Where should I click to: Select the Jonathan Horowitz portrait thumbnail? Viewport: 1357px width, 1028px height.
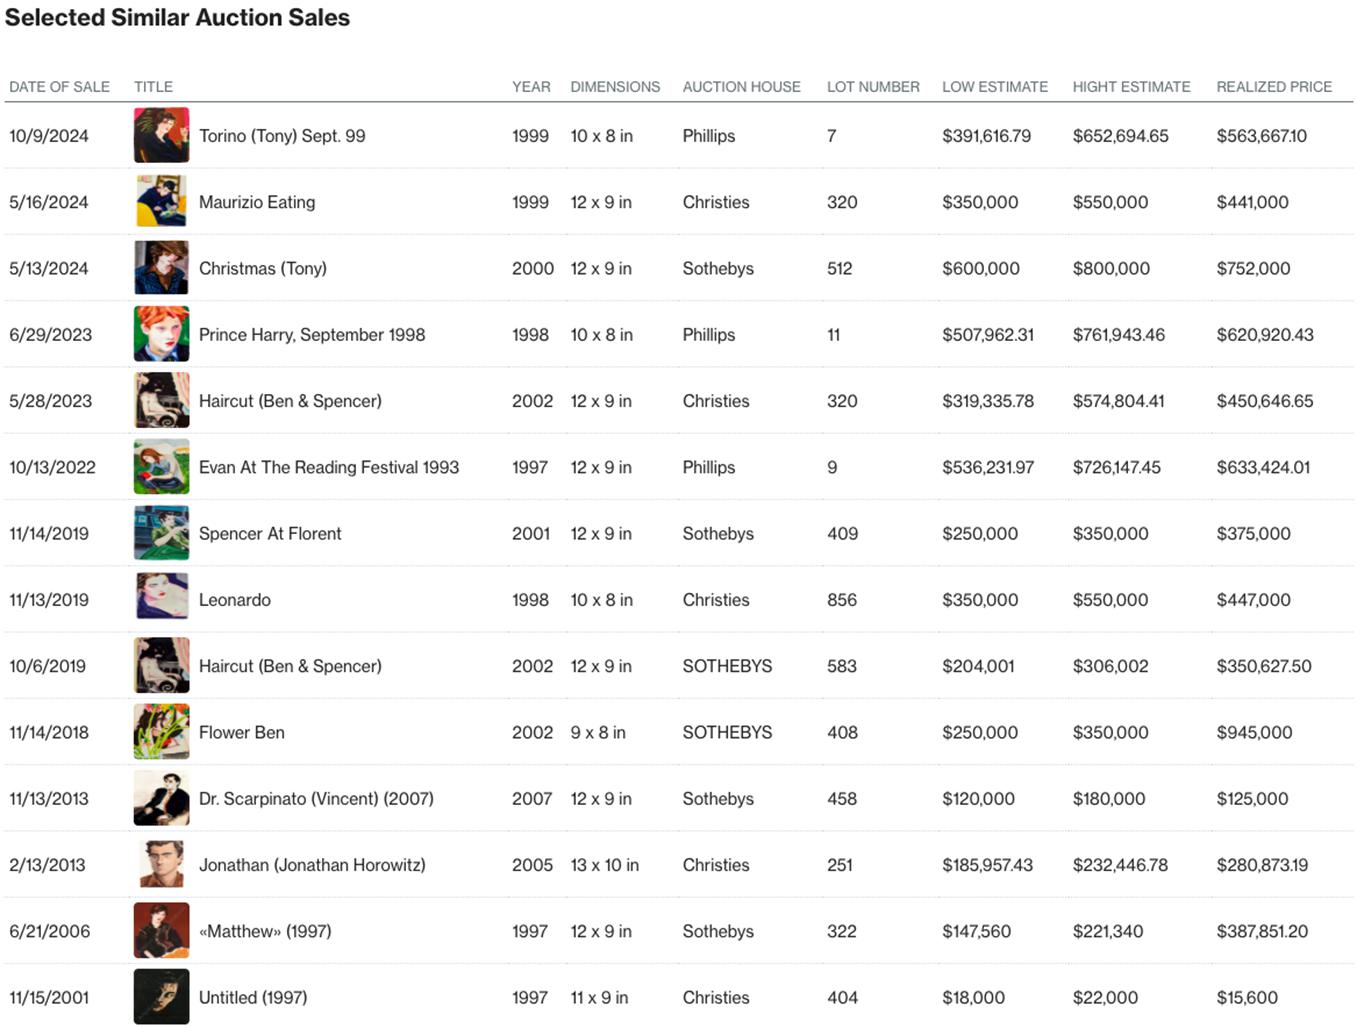click(161, 865)
